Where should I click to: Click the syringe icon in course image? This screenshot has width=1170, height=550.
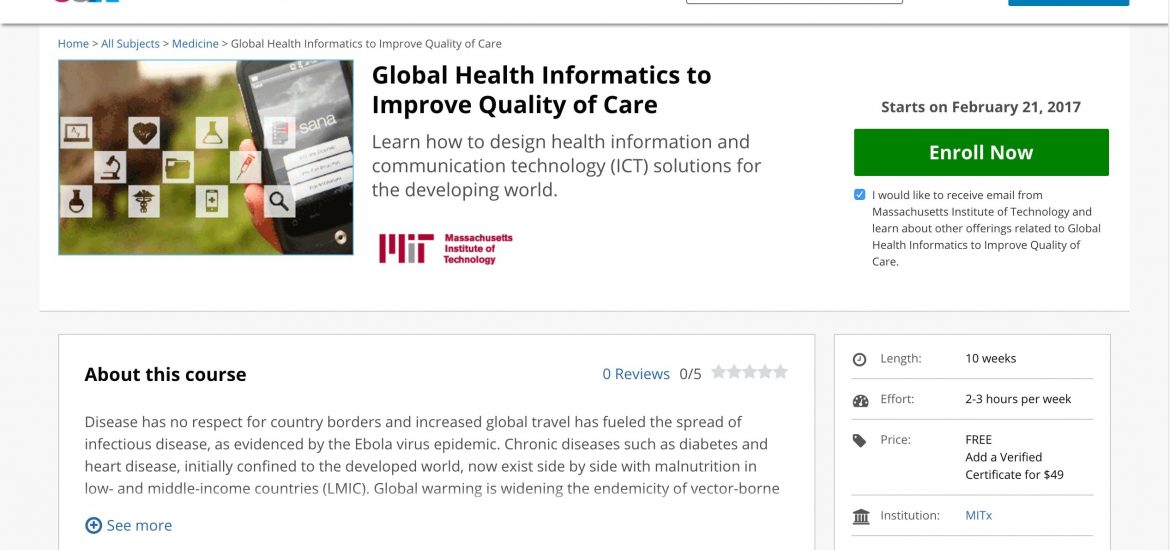click(x=245, y=167)
